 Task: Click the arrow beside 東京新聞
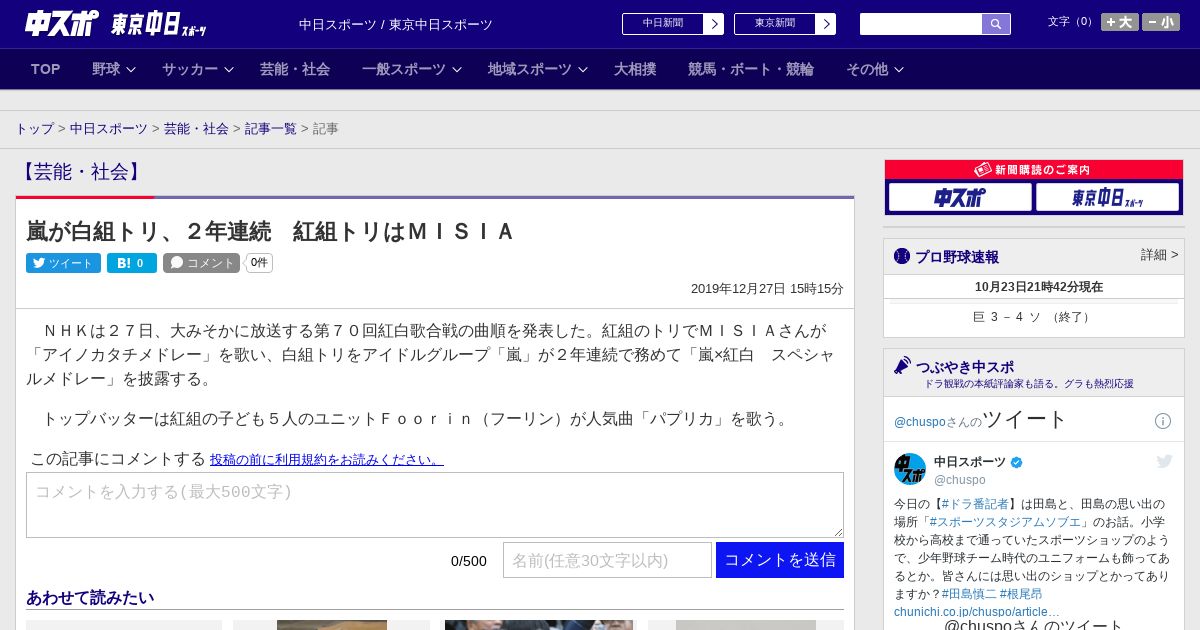(x=826, y=24)
